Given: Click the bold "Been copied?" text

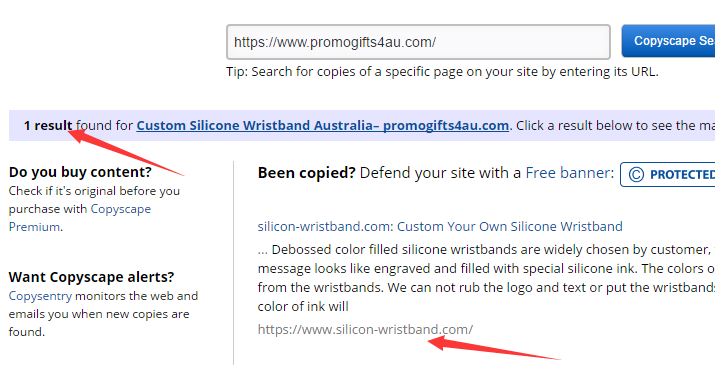Looking at the screenshot, I should point(306,173).
